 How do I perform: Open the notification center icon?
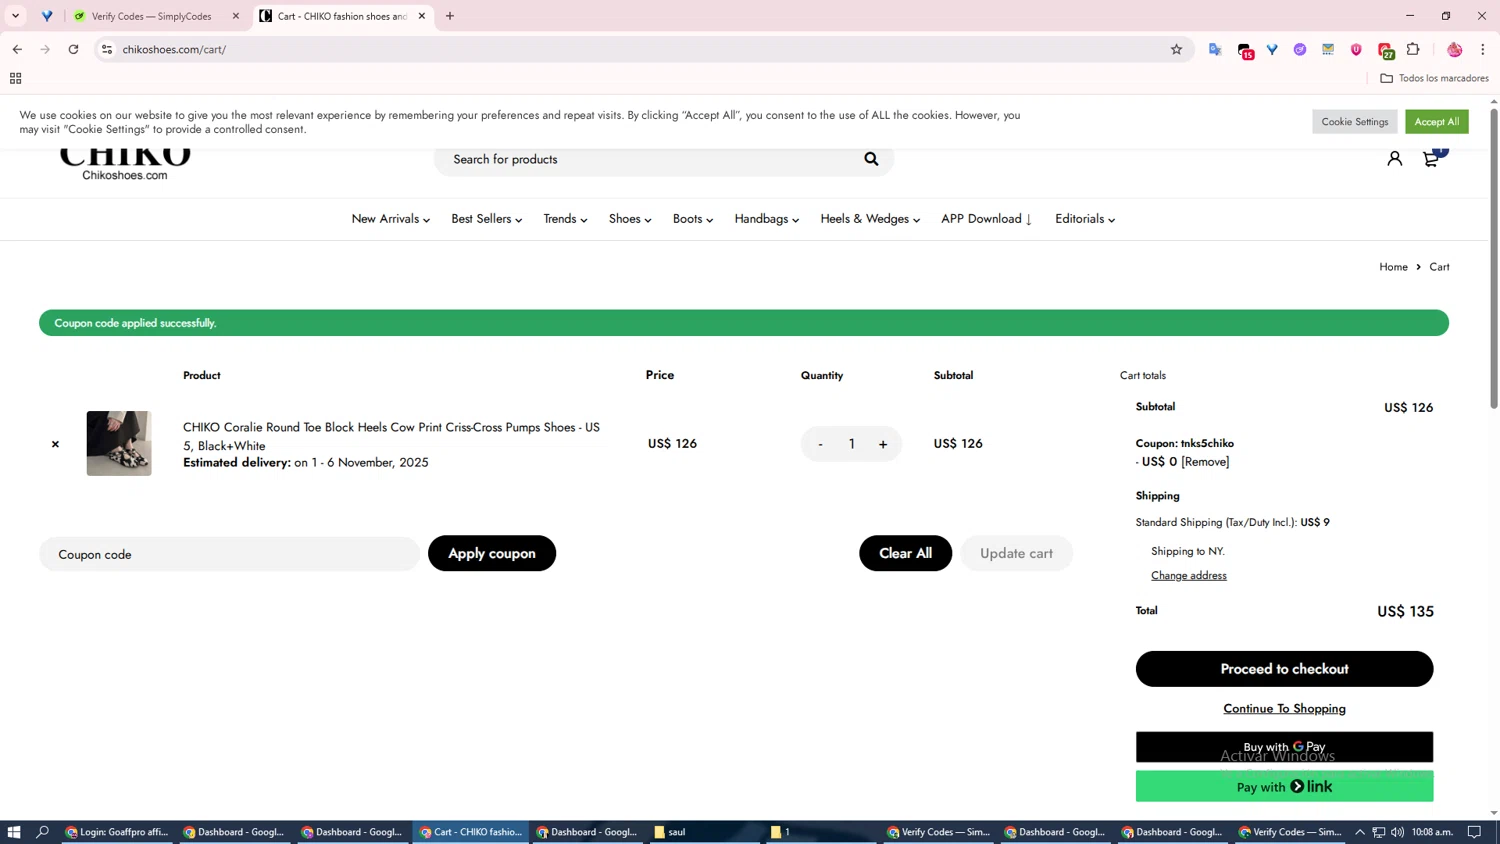click(x=1474, y=832)
